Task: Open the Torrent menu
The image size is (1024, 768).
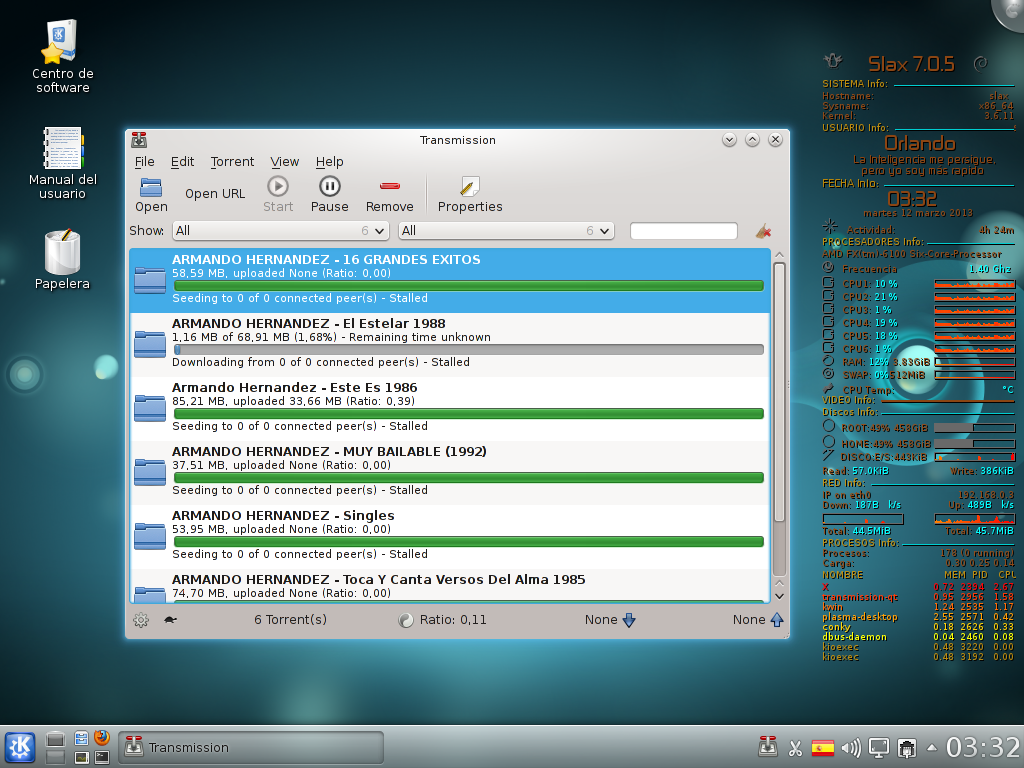Action: click(232, 161)
